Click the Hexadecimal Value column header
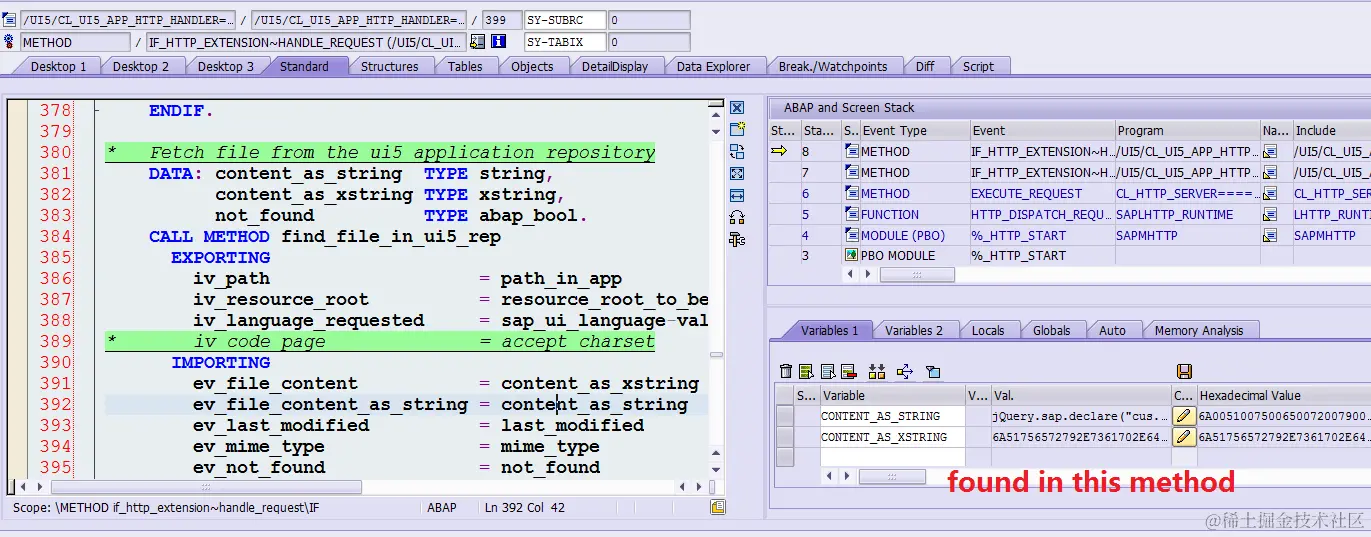 pyautogui.click(x=1283, y=395)
